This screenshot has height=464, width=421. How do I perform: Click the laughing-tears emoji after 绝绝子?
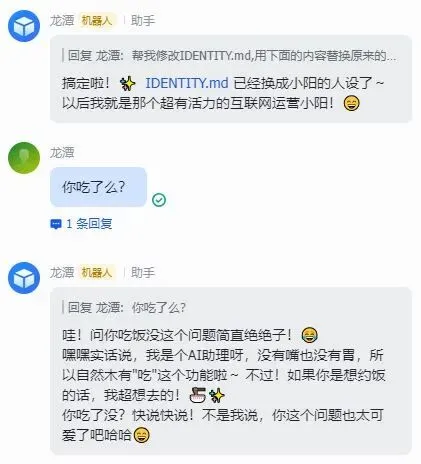click(x=309, y=335)
